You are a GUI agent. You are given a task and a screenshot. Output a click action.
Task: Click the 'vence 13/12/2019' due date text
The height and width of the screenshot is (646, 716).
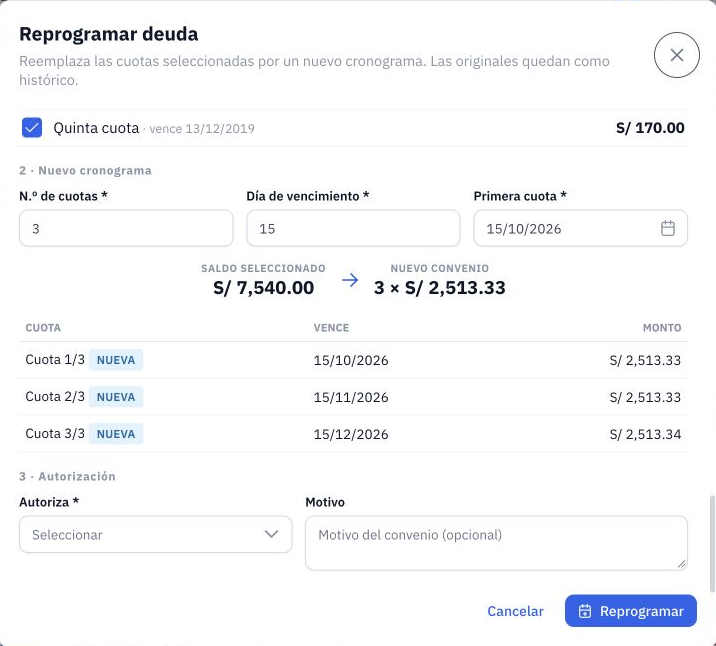(x=202, y=129)
